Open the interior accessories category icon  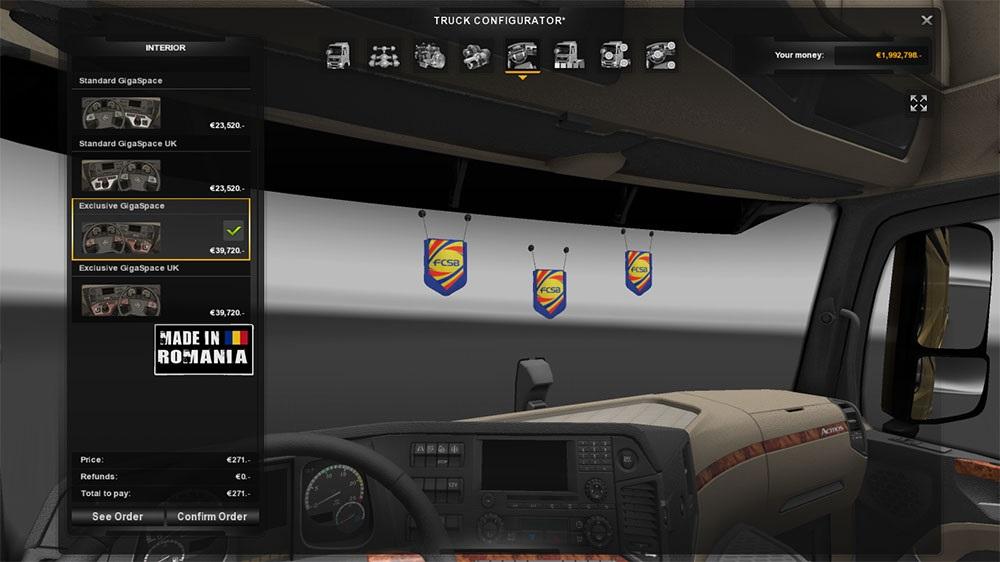(x=660, y=55)
